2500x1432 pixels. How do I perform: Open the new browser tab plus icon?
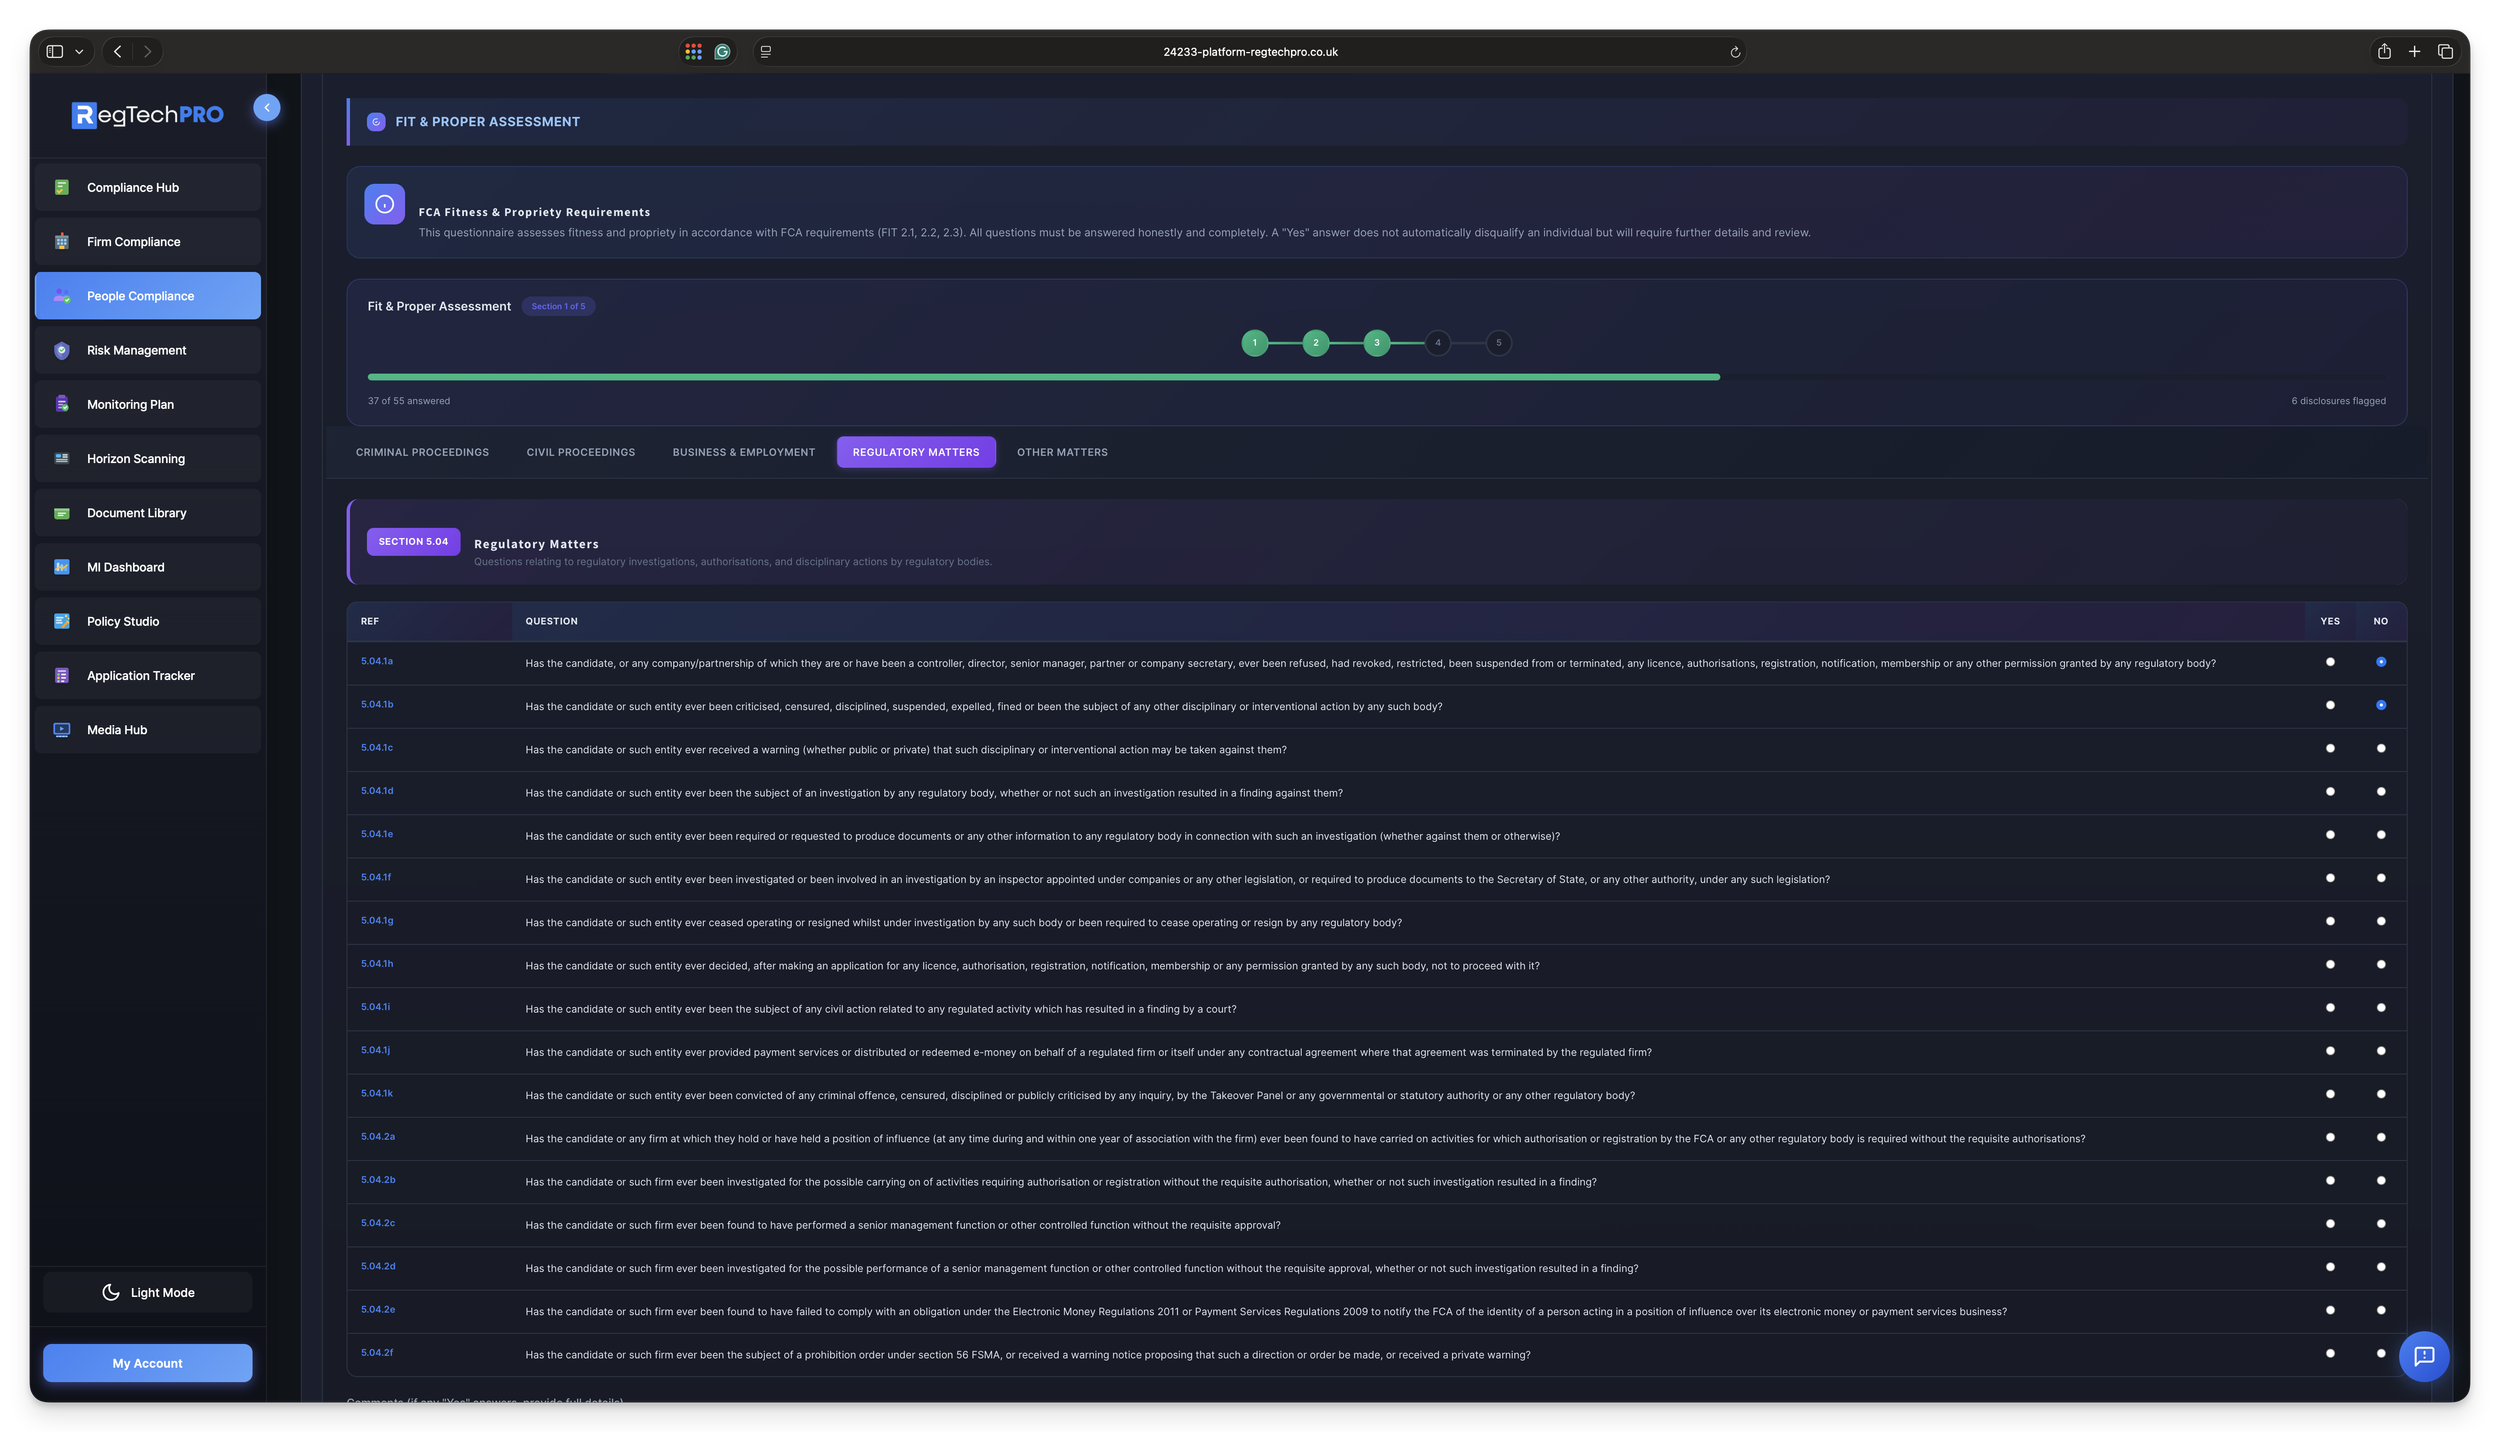pyautogui.click(x=2414, y=52)
